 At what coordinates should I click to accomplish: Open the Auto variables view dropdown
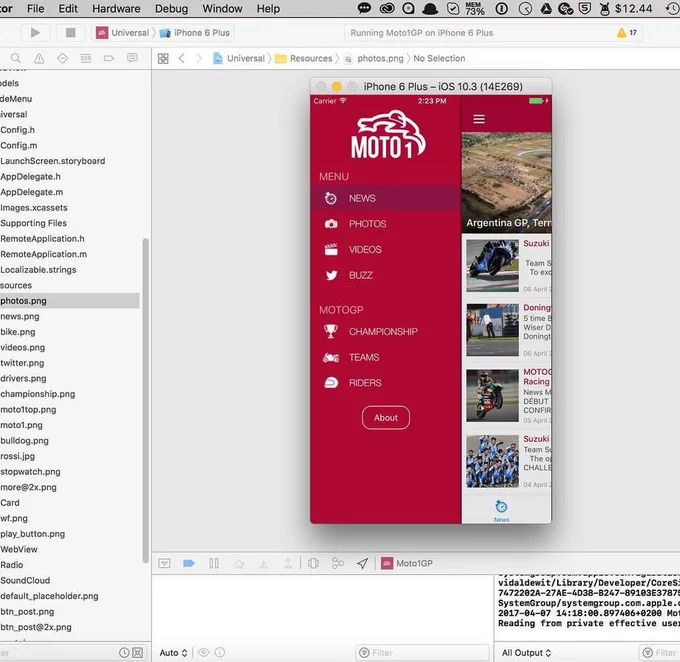click(x=173, y=652)
